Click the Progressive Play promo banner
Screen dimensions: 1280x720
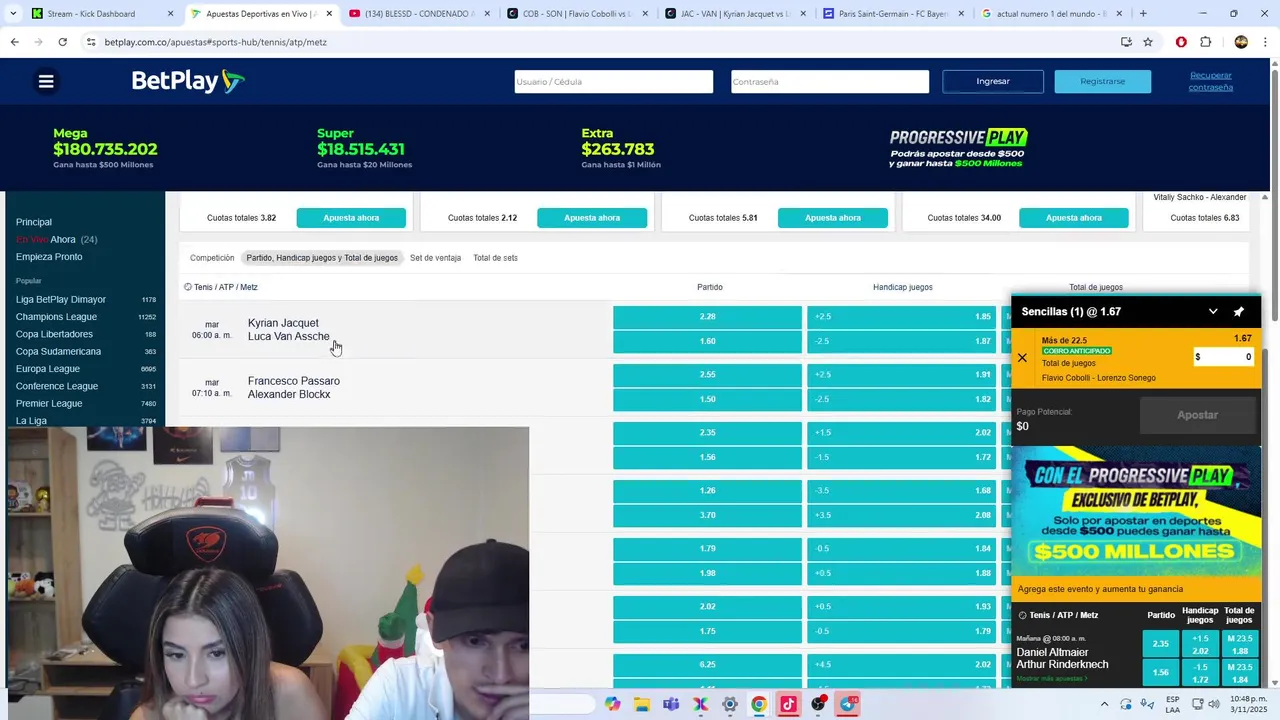1136,511
